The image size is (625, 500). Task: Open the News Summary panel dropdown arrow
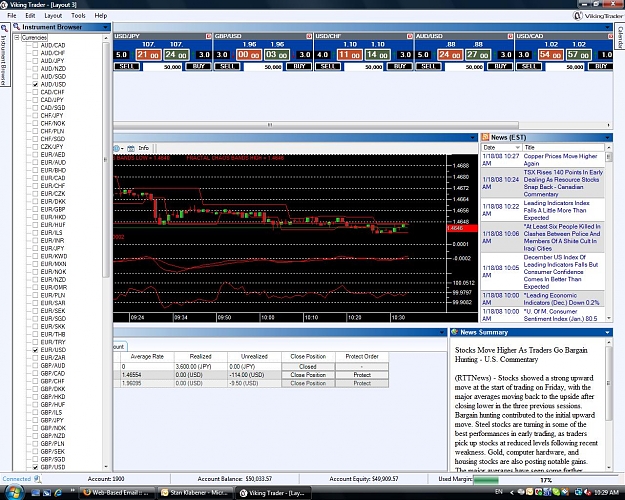coord(607,332)
